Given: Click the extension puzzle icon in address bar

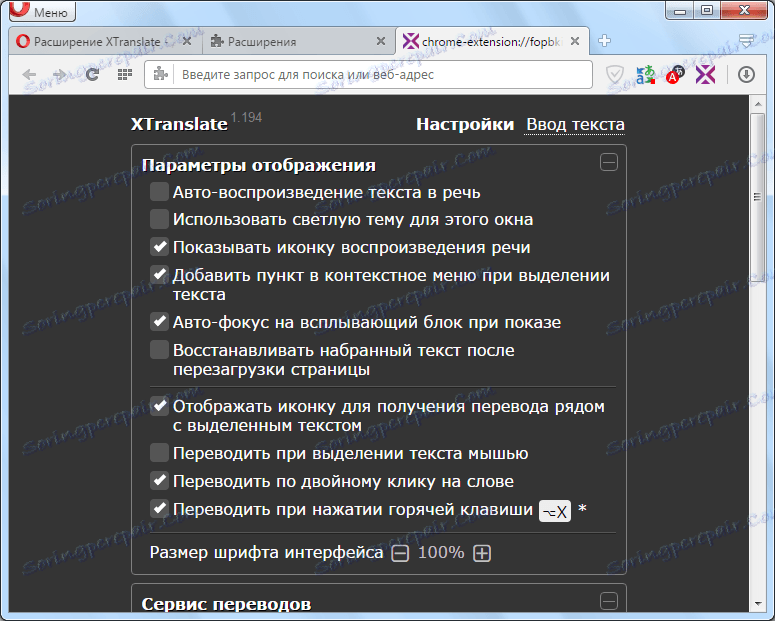Looking at the screenshot, I should pos(160,75).
